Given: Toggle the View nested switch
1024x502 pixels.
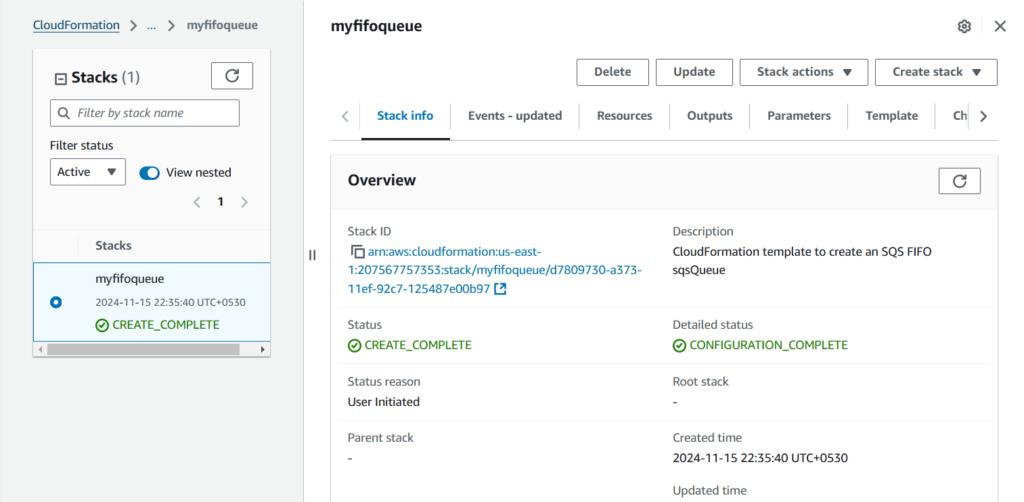Looking at the screenshot, I should (150, 173).
